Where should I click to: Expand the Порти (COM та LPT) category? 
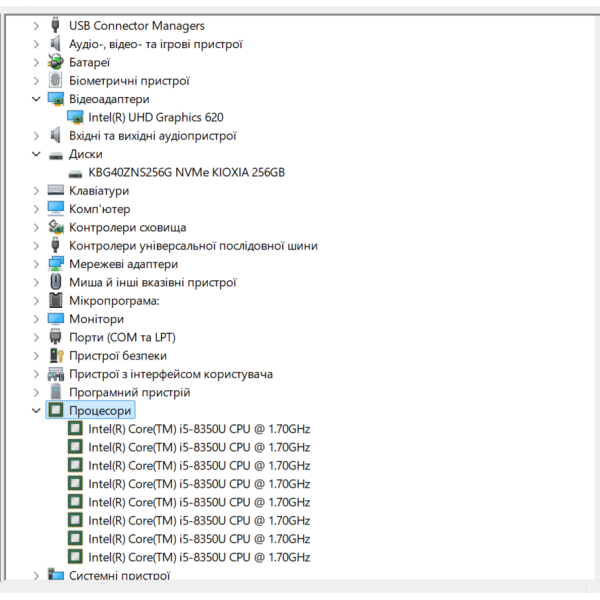point(36,338)
